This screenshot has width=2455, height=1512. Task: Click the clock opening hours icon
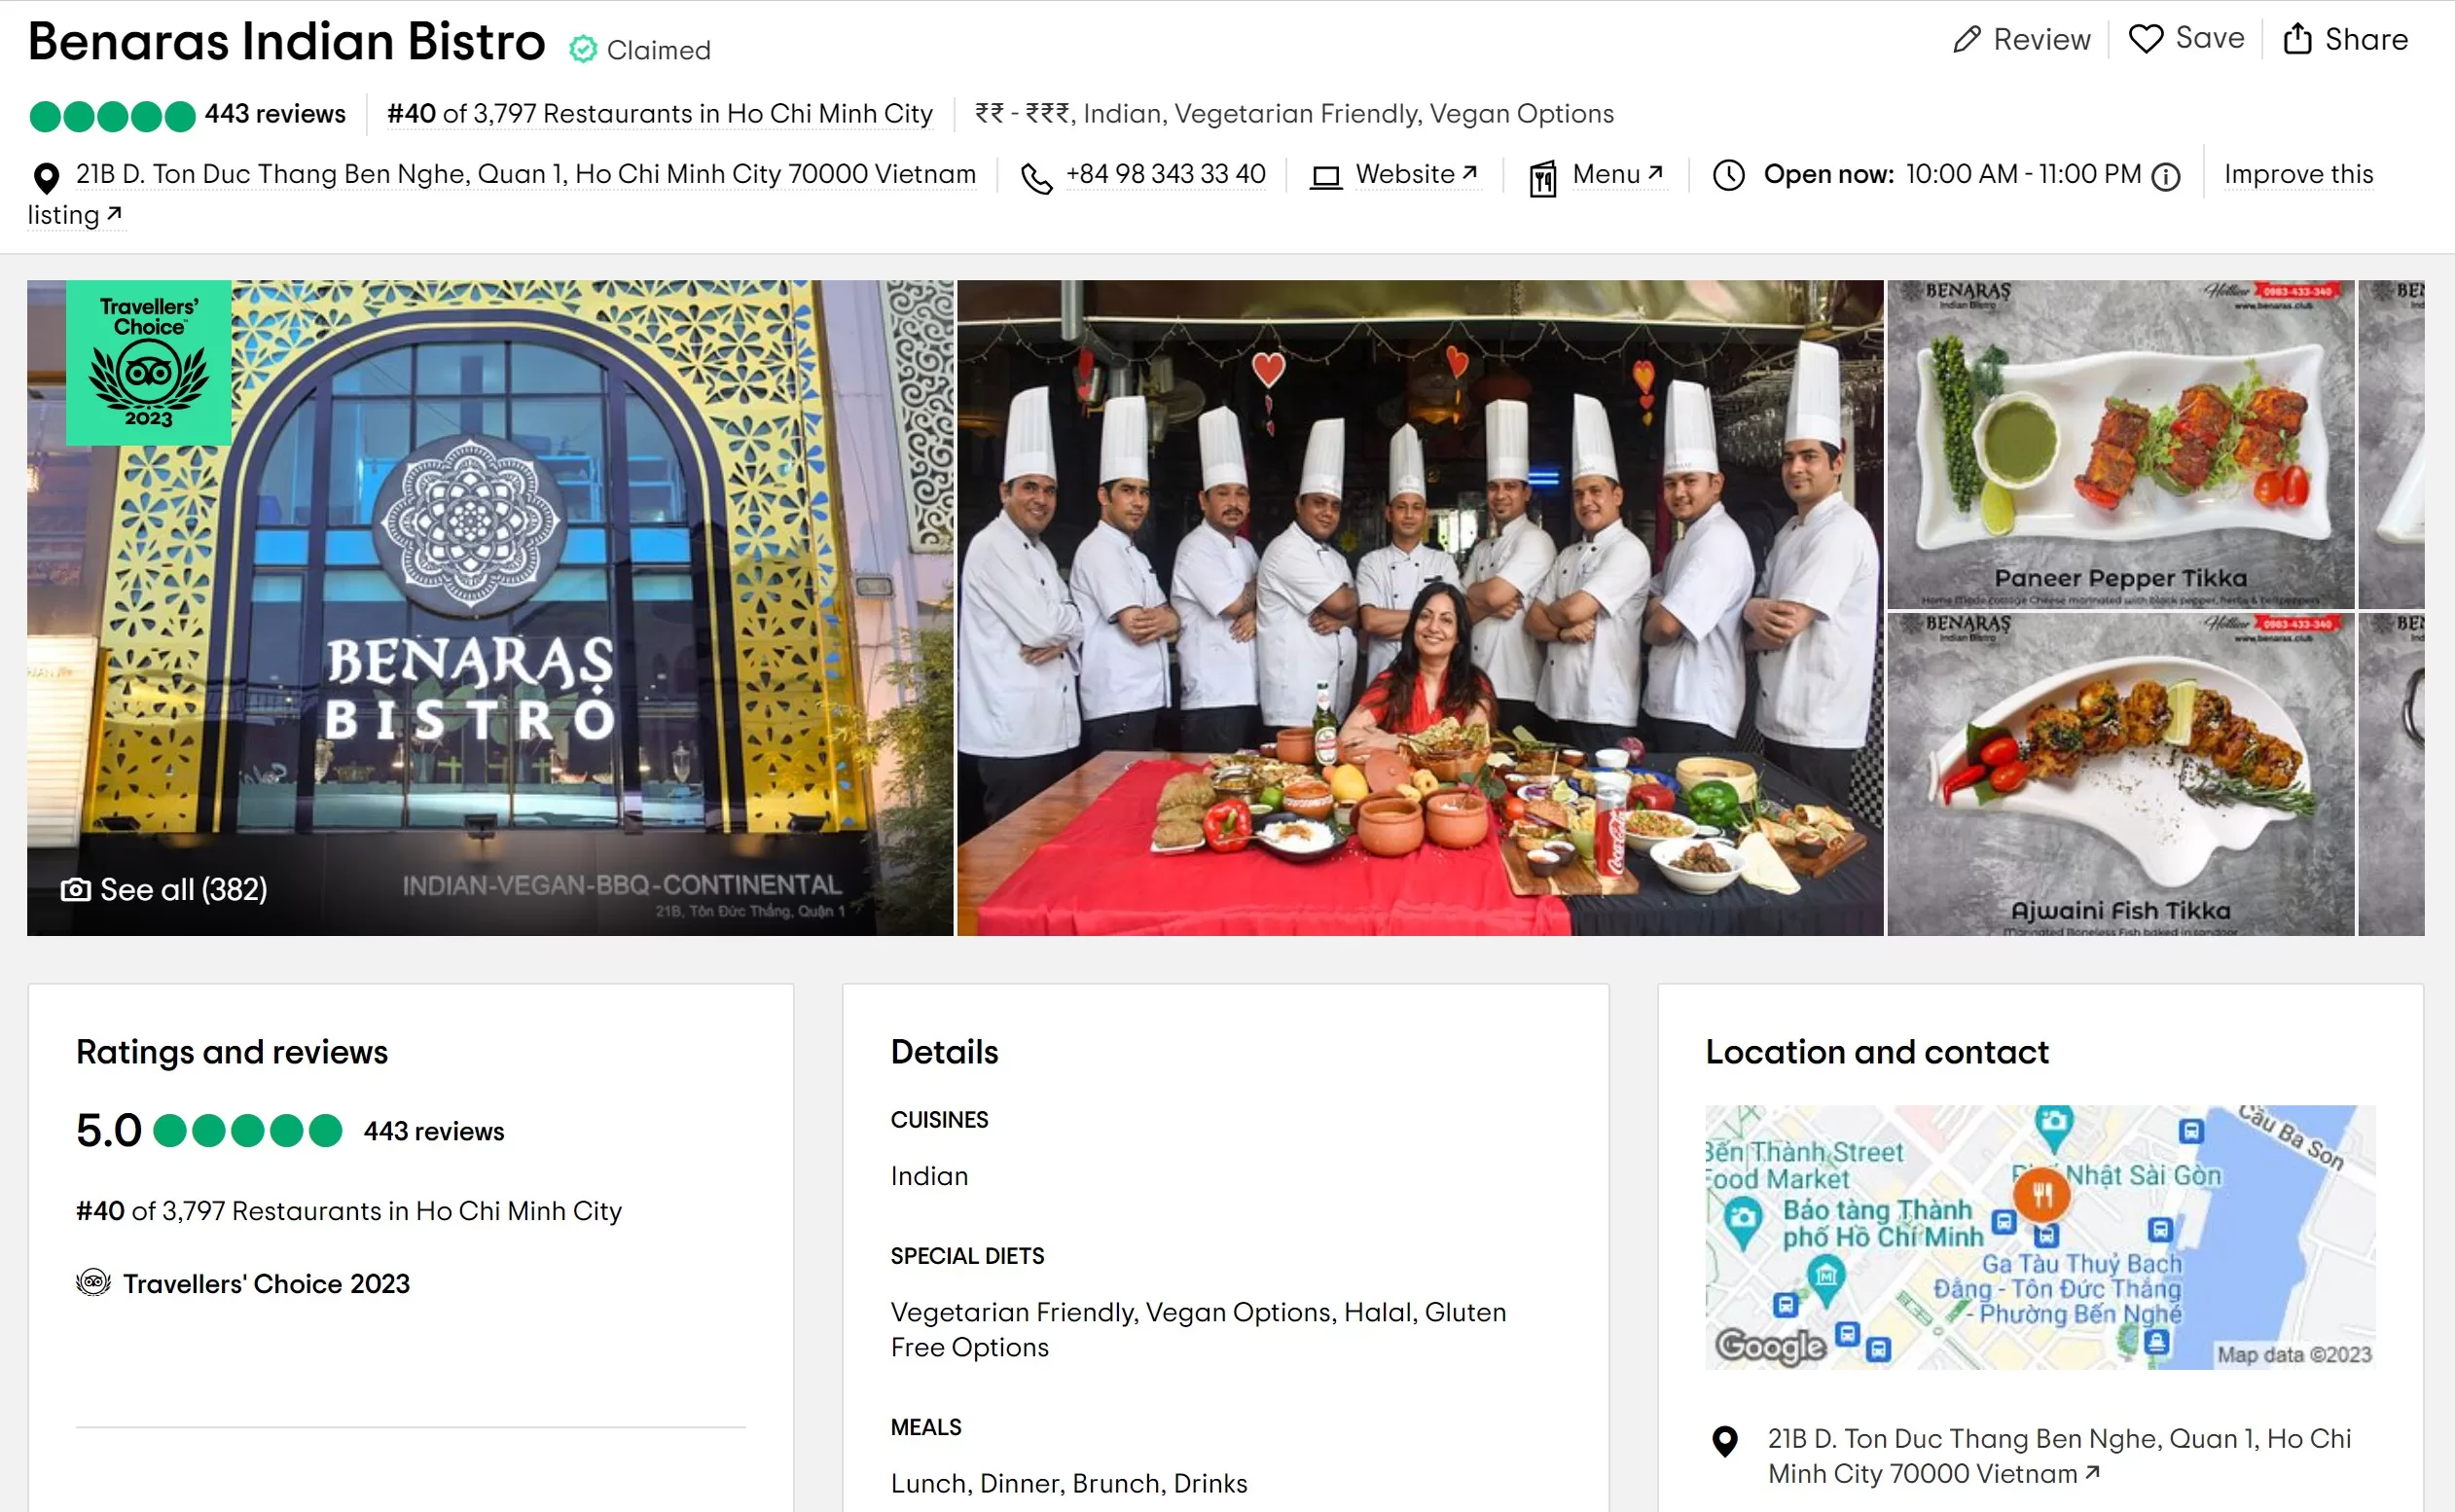coord(1728,175)
